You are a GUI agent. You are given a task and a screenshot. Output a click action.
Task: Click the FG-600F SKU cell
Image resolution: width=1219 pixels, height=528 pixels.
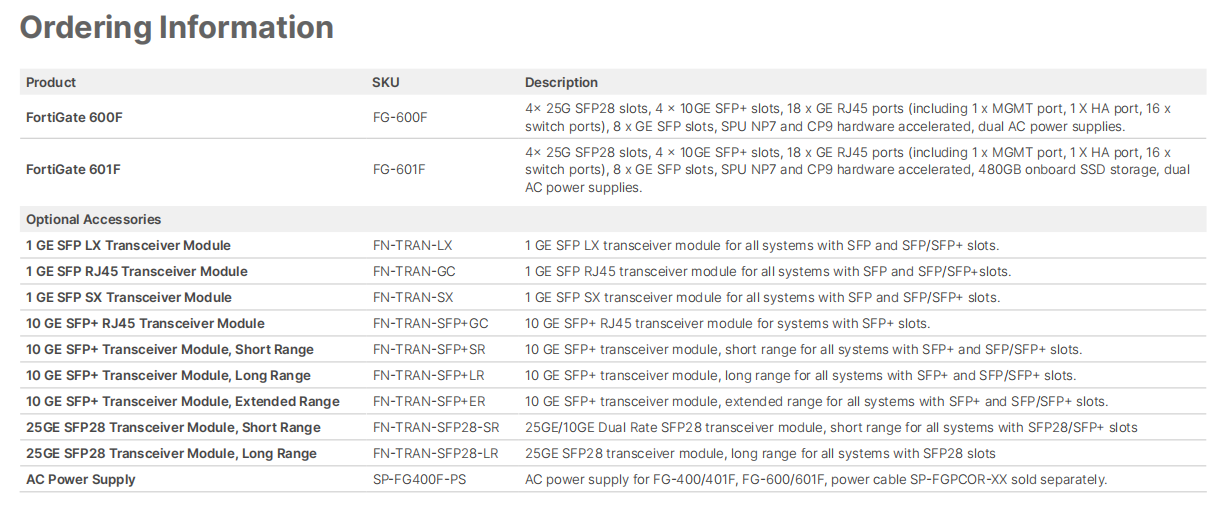[400, 118]
